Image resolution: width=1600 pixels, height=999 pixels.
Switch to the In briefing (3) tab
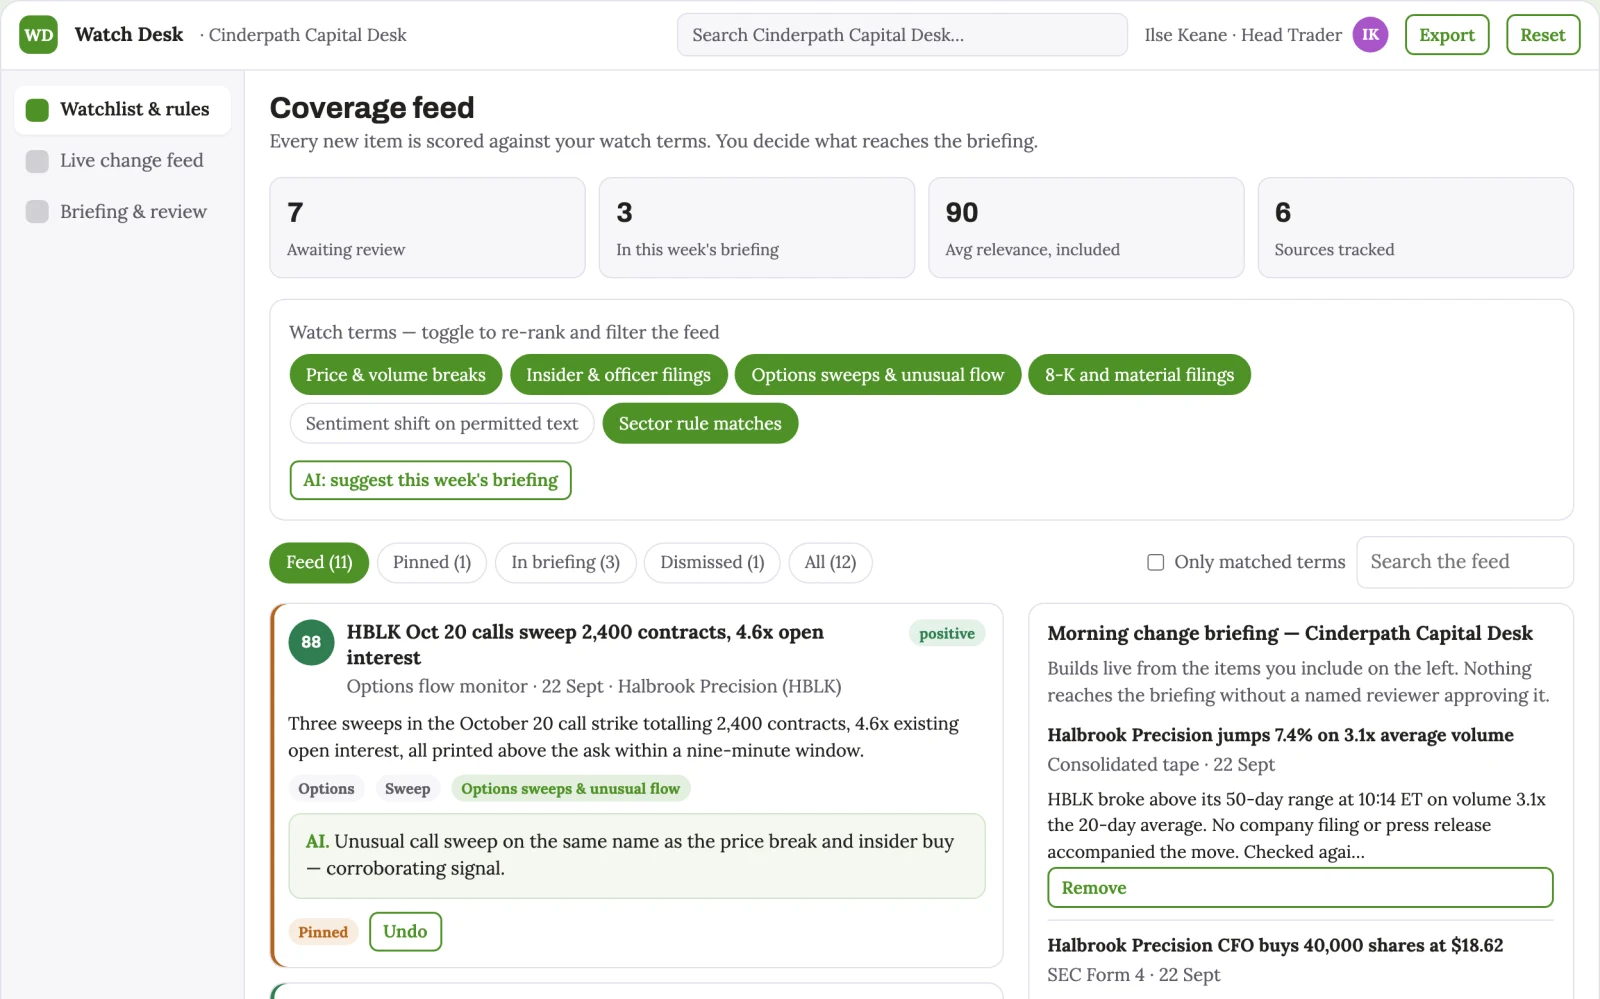(565, 562)
